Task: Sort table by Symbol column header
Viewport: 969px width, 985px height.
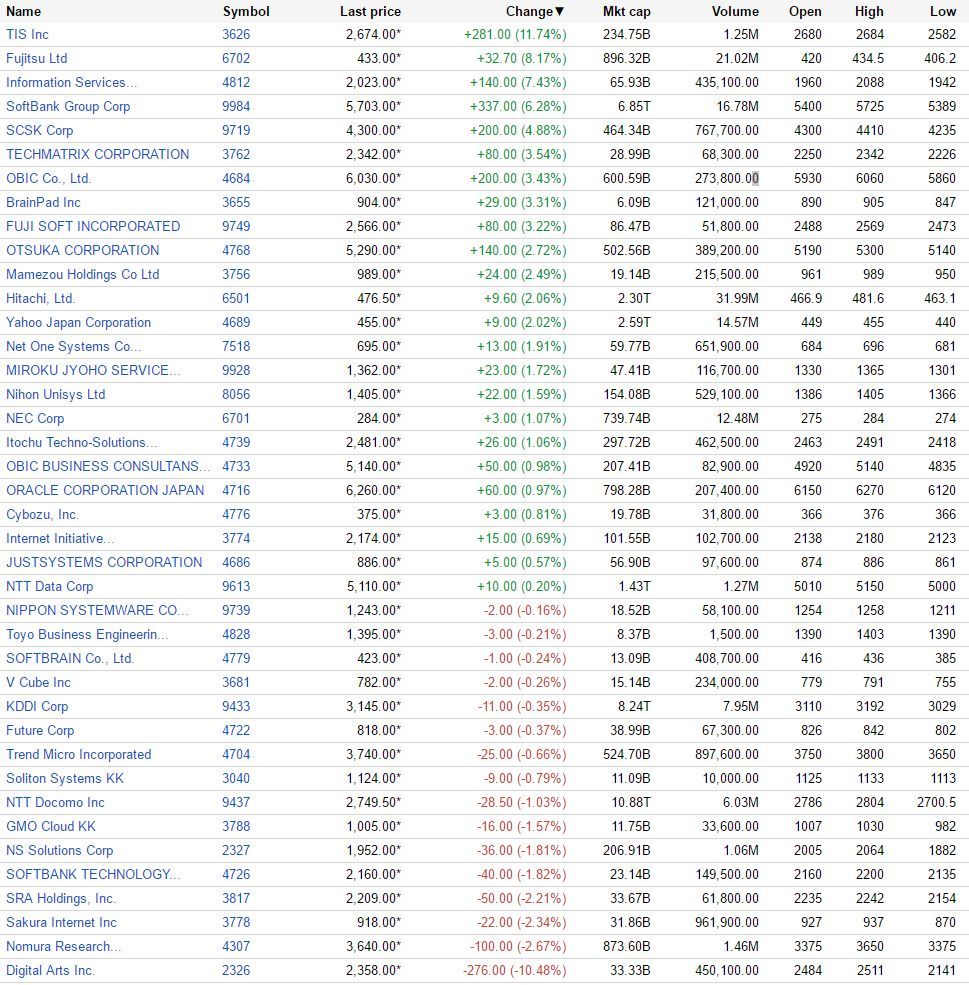Action: click(246, 11)
